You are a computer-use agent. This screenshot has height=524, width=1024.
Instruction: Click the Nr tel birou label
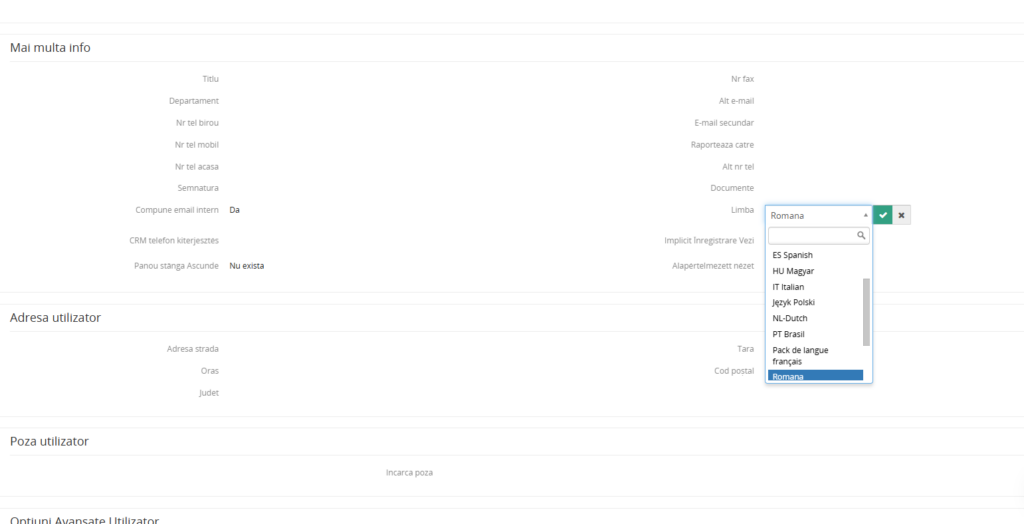click(197, 123)
